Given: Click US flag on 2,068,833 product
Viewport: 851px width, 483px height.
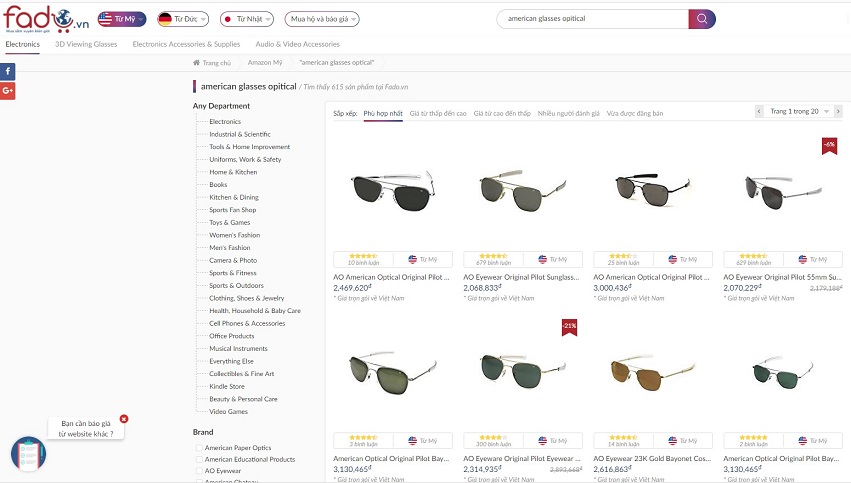Looking at the screenshot, I should click(x=543, y=259).
